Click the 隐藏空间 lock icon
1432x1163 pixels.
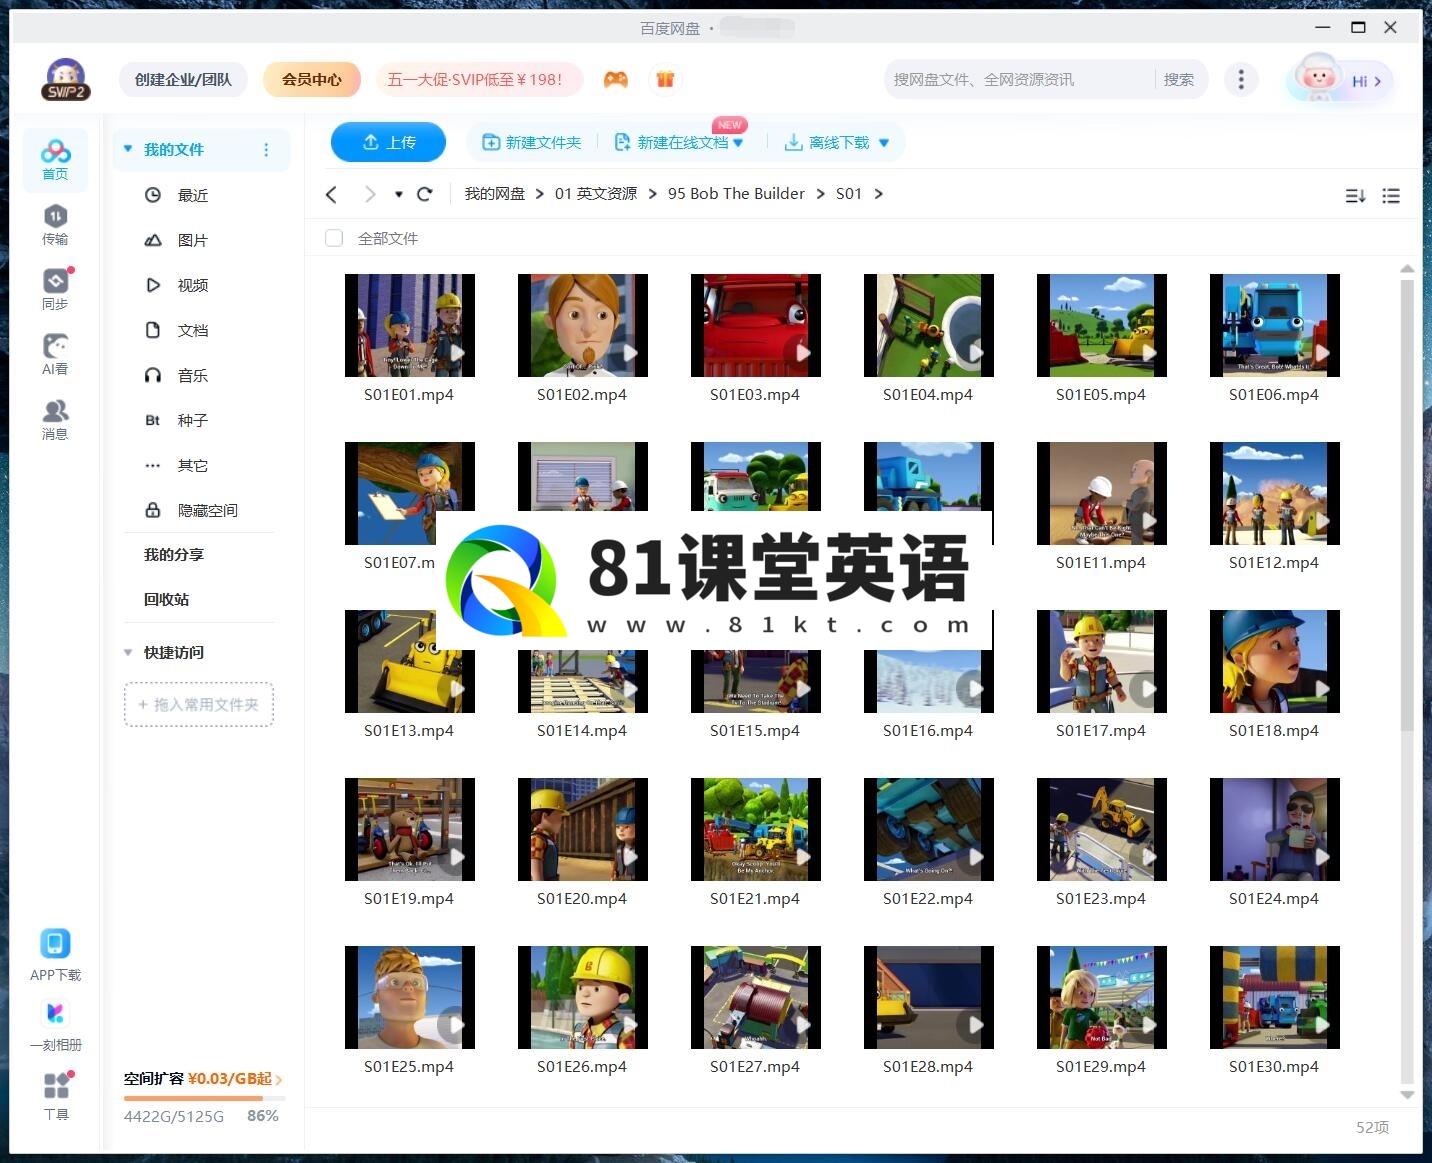pyautogui.click(x=153, y=510)
